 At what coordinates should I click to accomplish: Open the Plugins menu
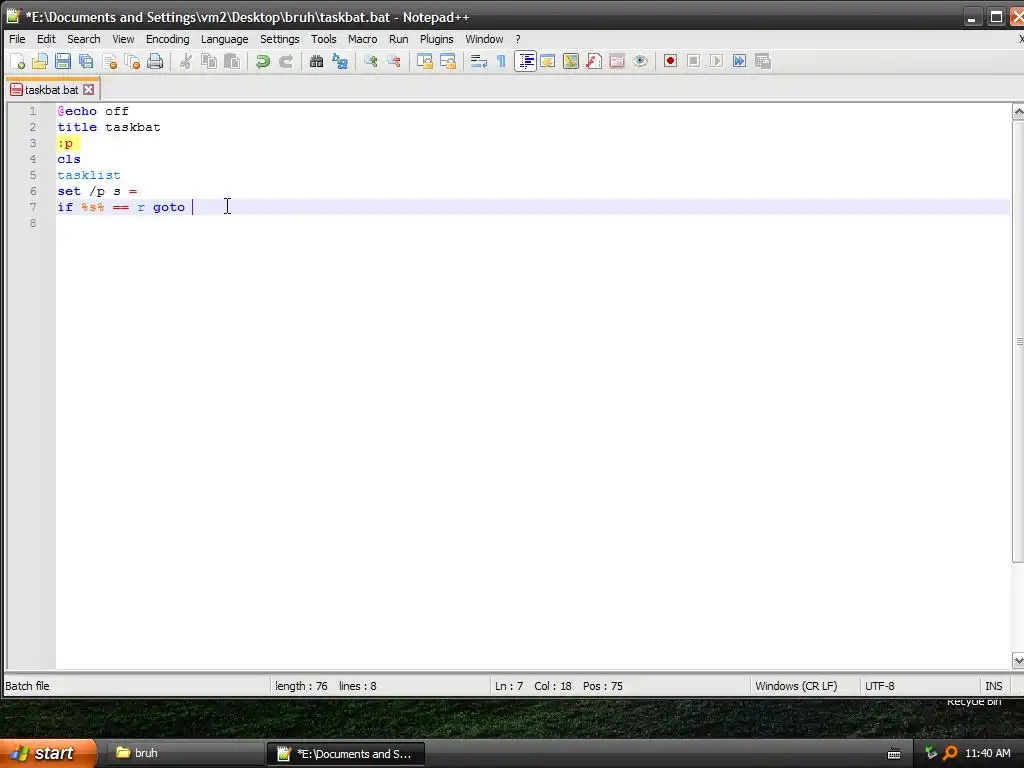pyautogui.click(x=436, y=39)
